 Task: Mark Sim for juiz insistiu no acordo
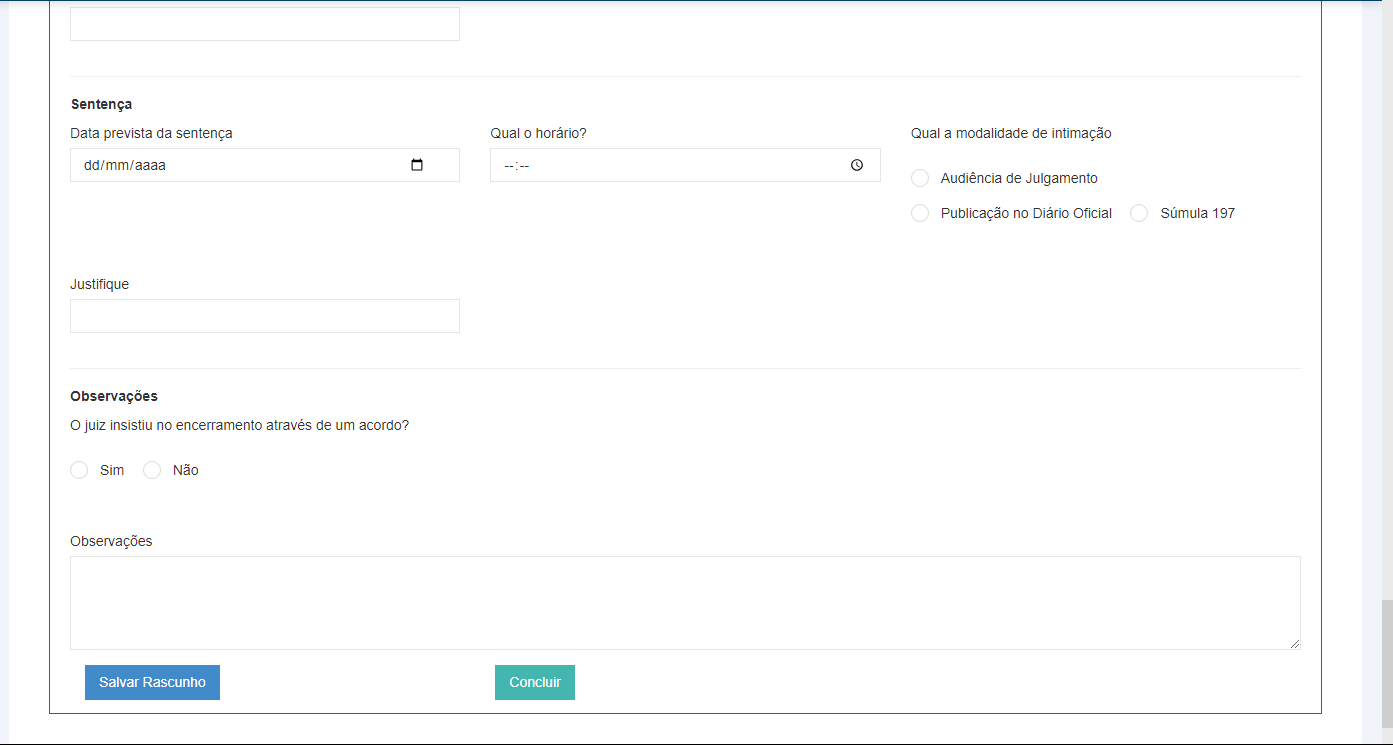click(79, 470)
